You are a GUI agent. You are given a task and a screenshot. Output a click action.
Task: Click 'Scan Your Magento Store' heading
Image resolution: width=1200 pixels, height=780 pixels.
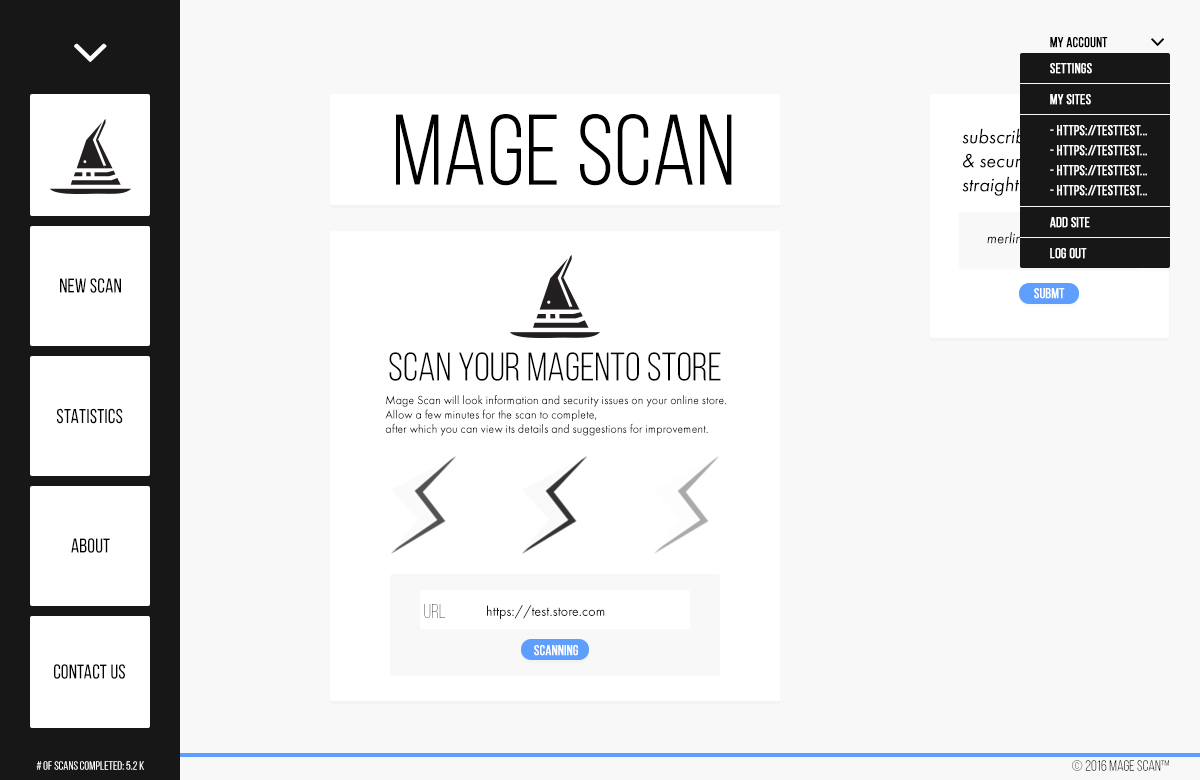click(555, 367)
